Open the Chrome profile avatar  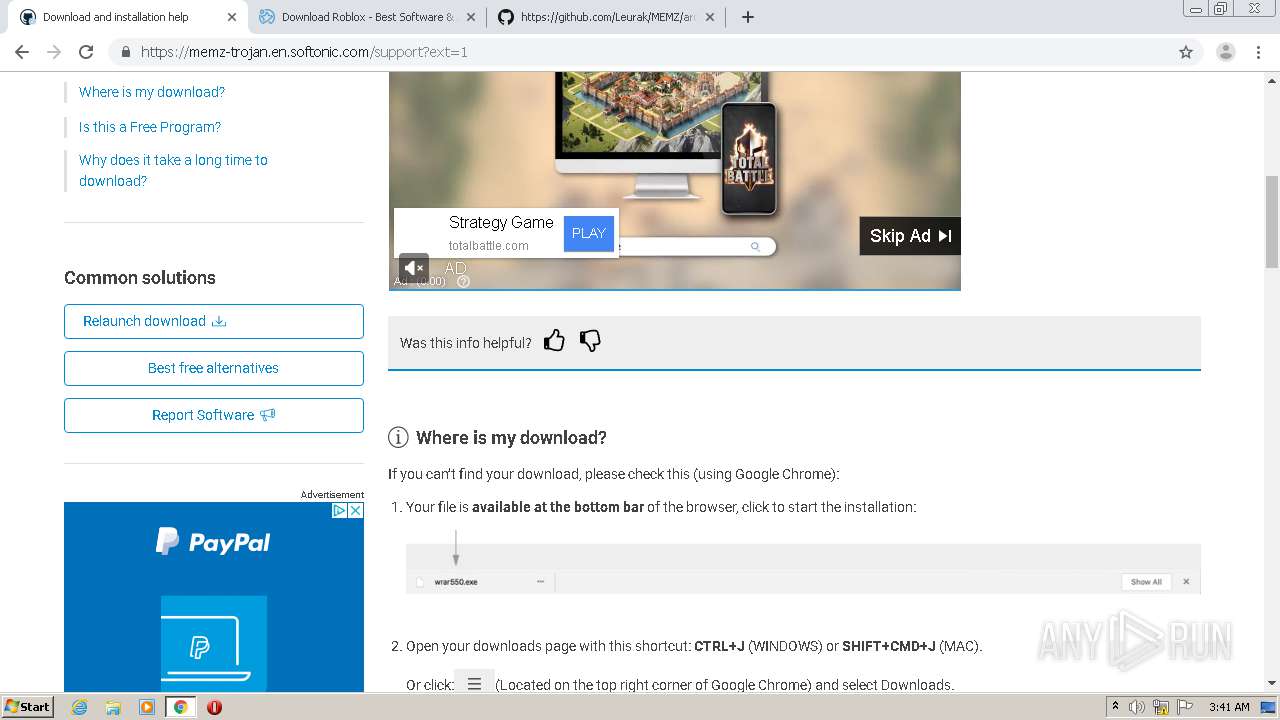[x=1225, y=52]
